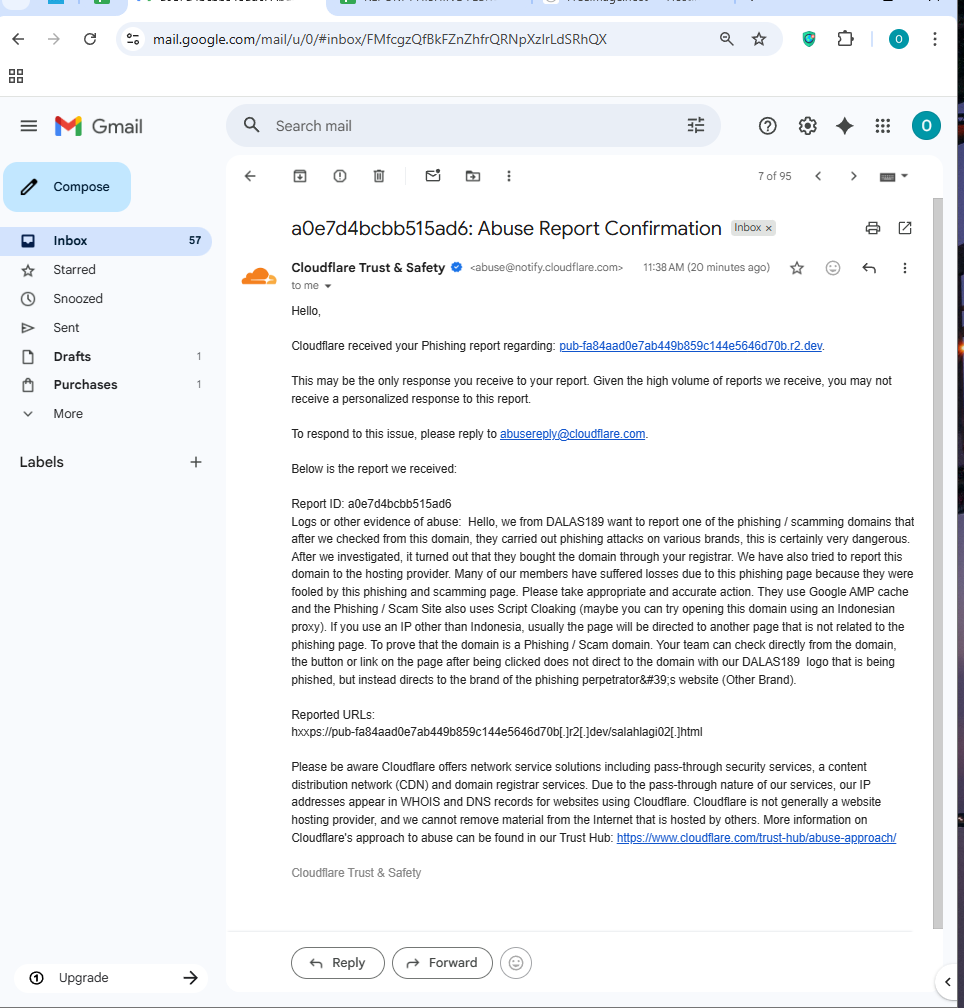Open the Move to folder icon
Image resolution: width=964 pixels, height=1008 pixels.
pyautogui.click(x=473, y=176)
